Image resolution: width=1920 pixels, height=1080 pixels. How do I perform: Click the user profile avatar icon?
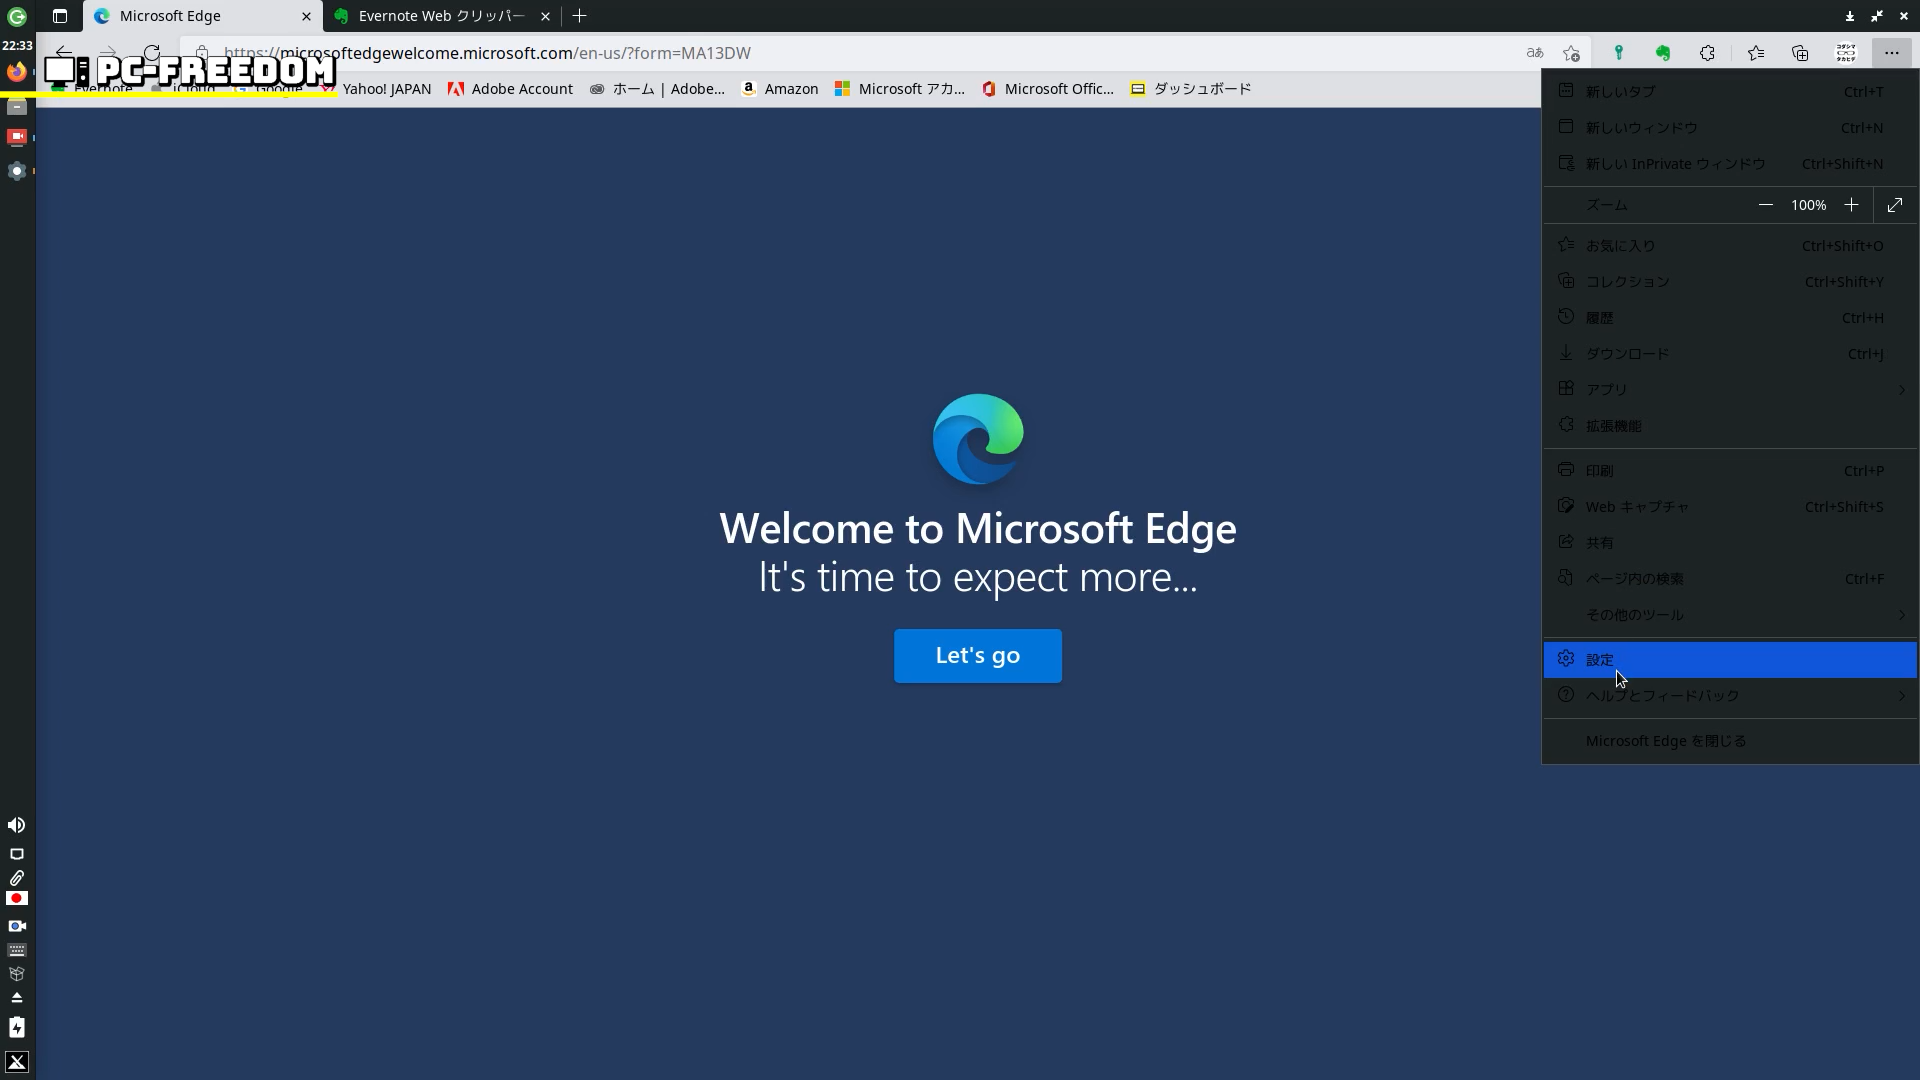[x=1846, y=53]
